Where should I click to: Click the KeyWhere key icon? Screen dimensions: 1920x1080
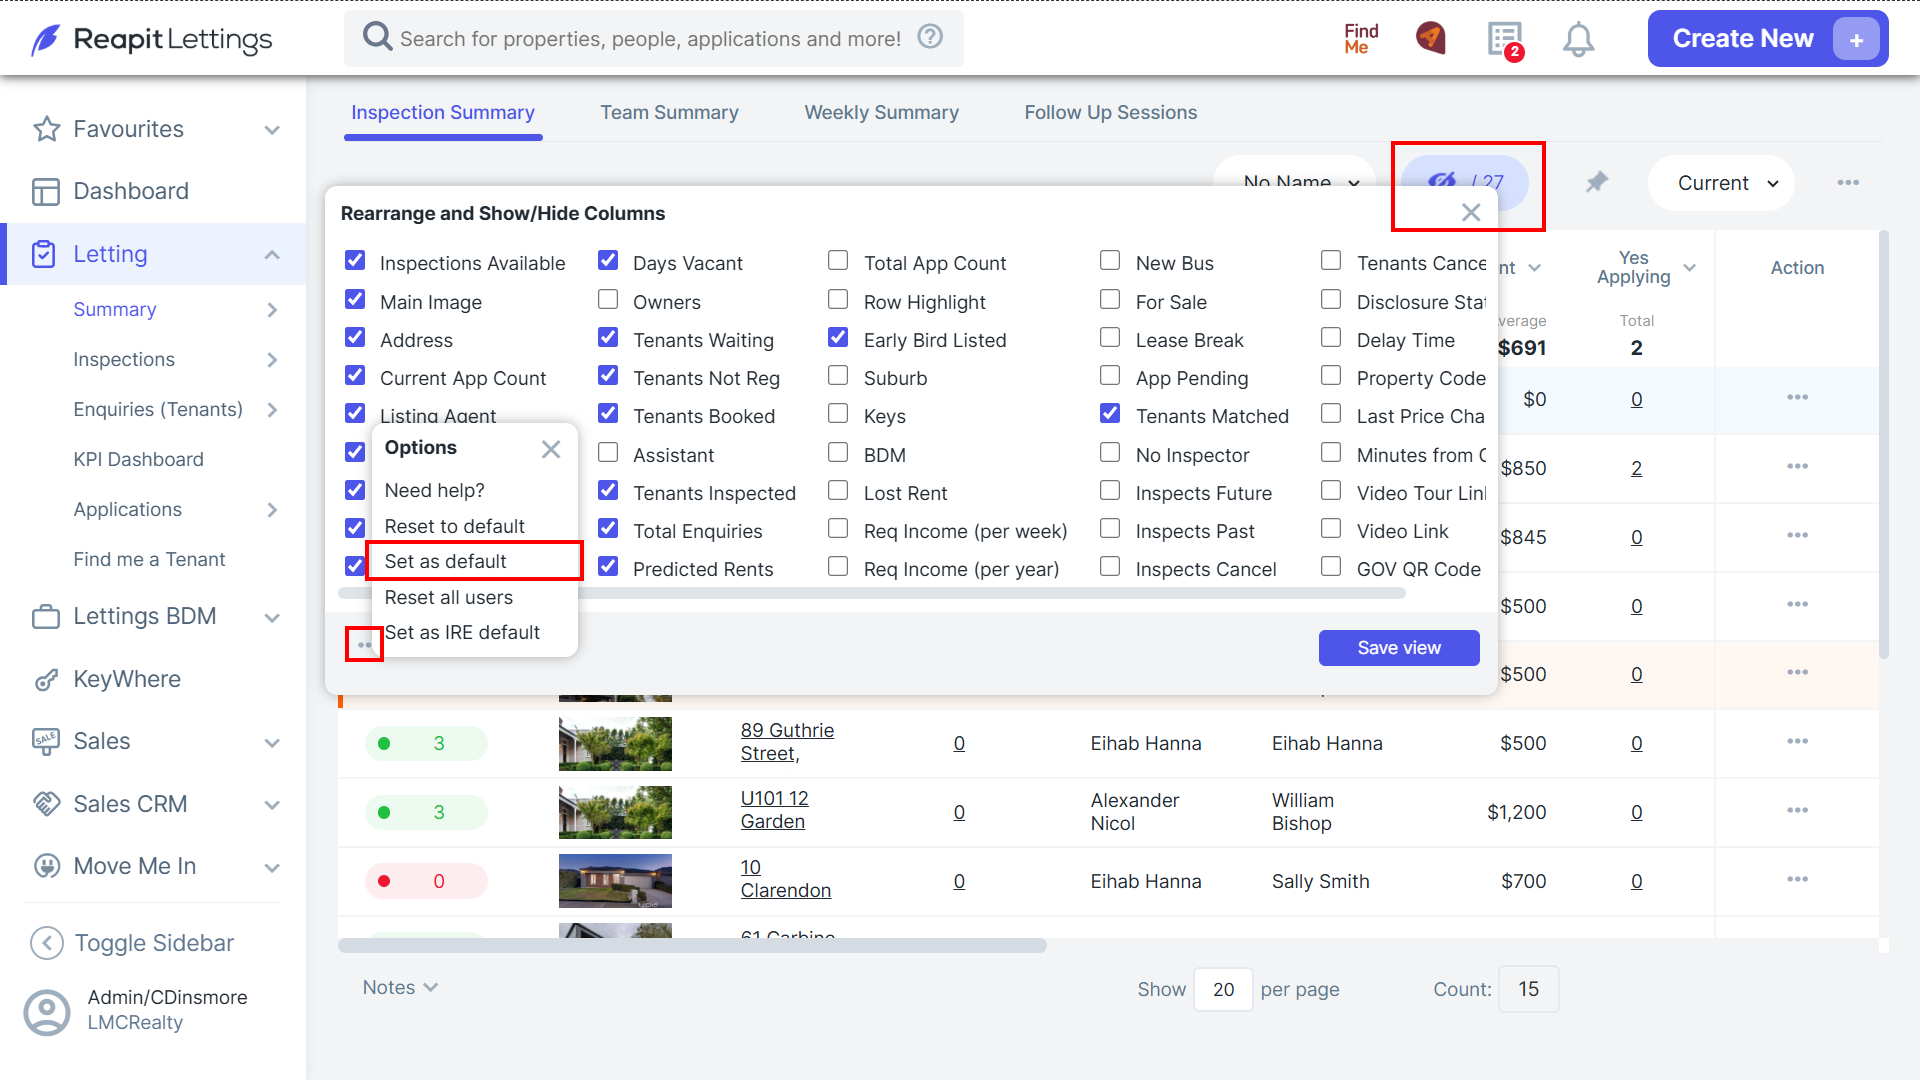[46, 680]
